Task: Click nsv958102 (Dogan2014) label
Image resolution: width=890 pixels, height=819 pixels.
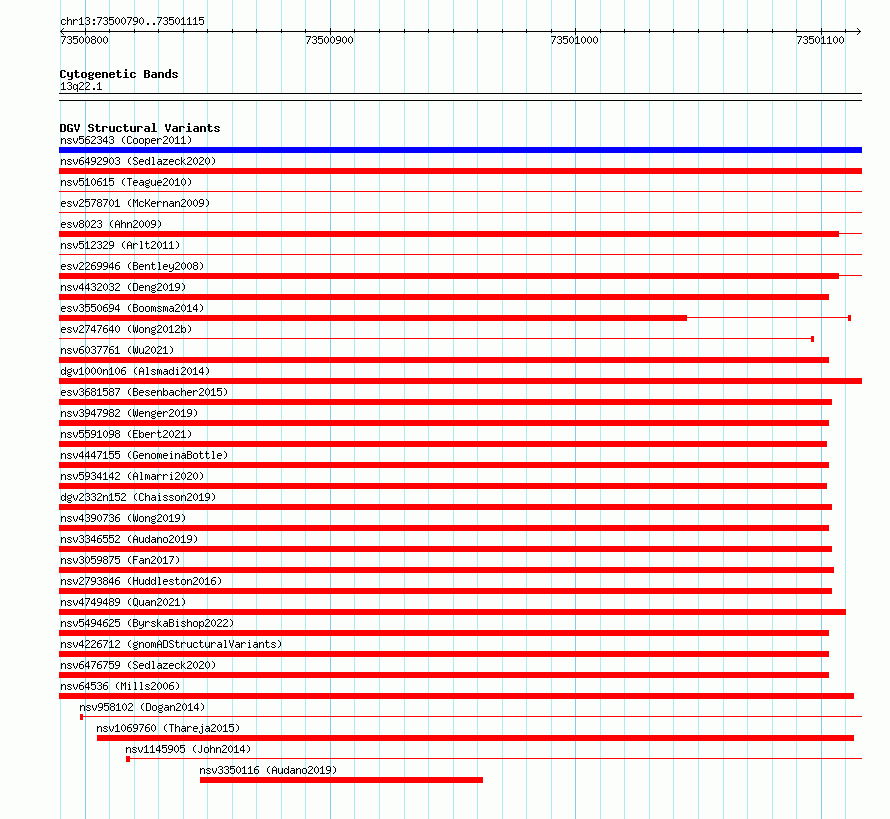Action: click(142, 707)
